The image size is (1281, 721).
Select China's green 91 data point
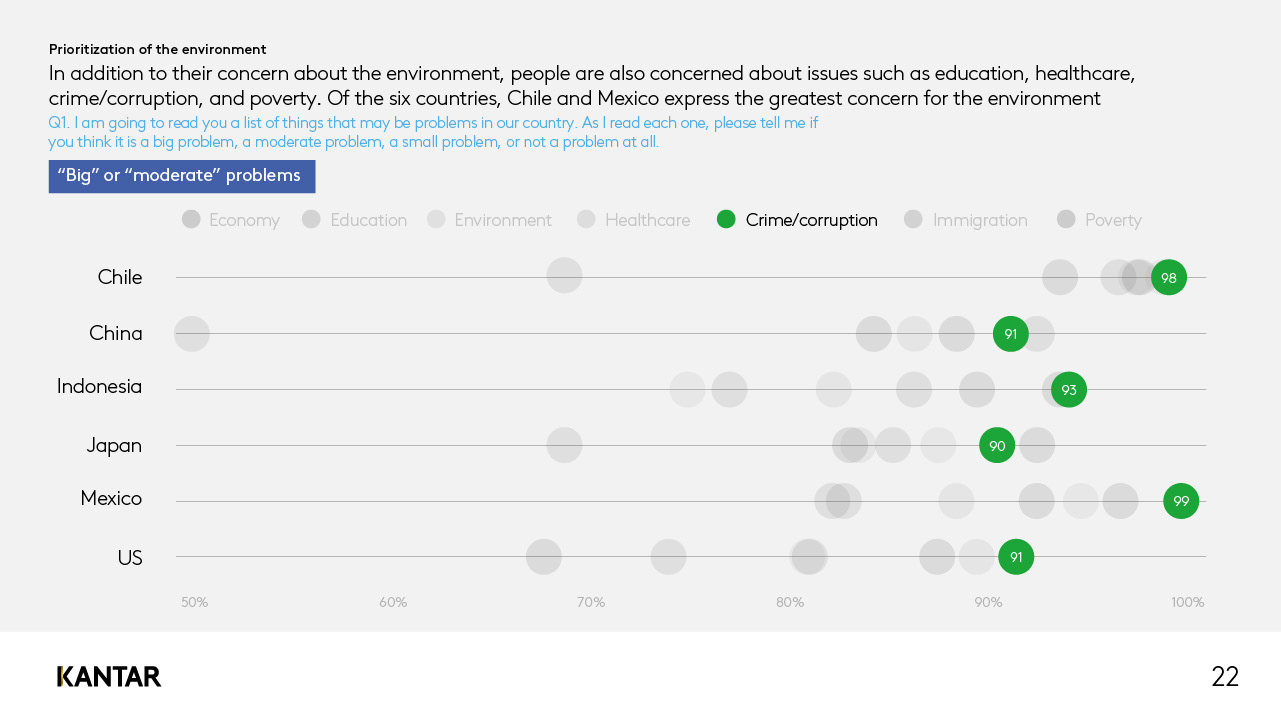click(x=1011, y=333)
